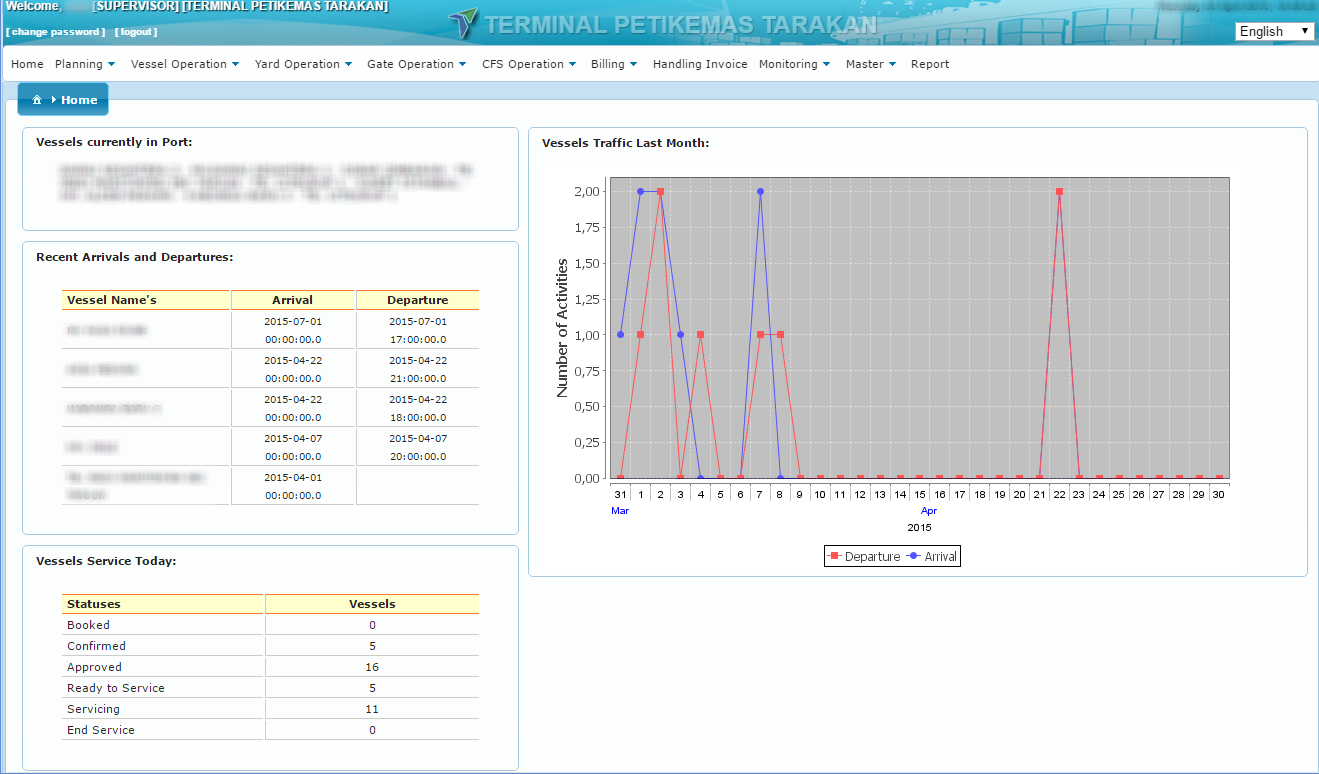This screenshot has width=1319, height=774.
Task: Expand the CFS Operation menu
Action: [x=529, y=64]
